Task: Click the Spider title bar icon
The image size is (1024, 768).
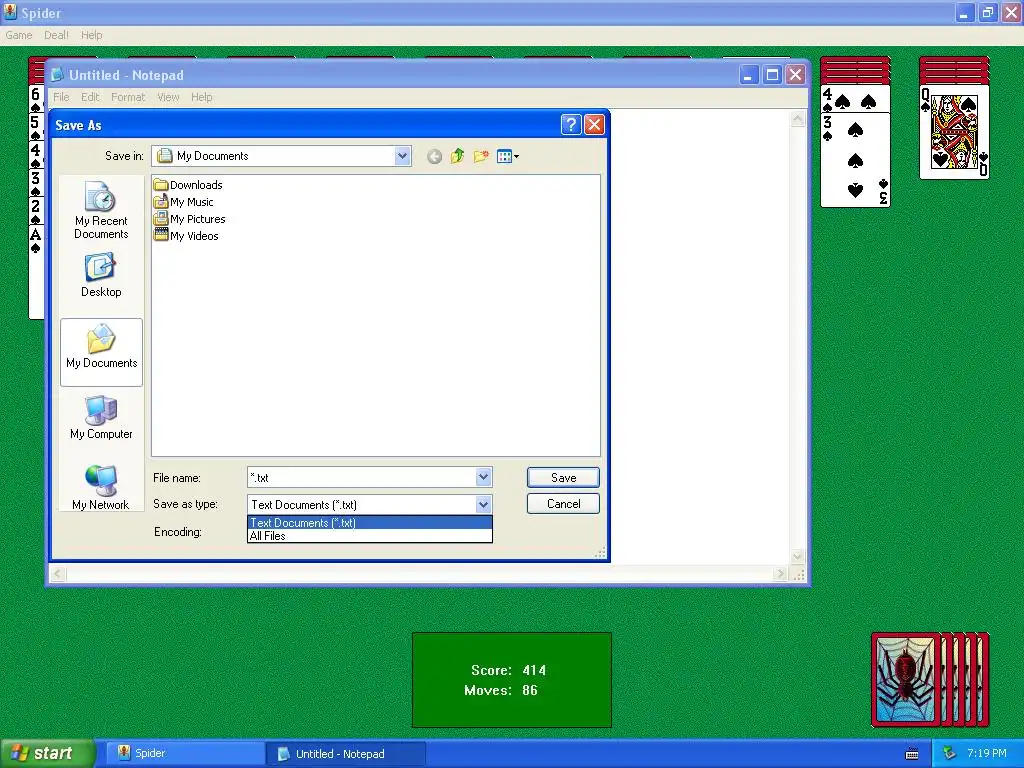Action: (10, 12)
